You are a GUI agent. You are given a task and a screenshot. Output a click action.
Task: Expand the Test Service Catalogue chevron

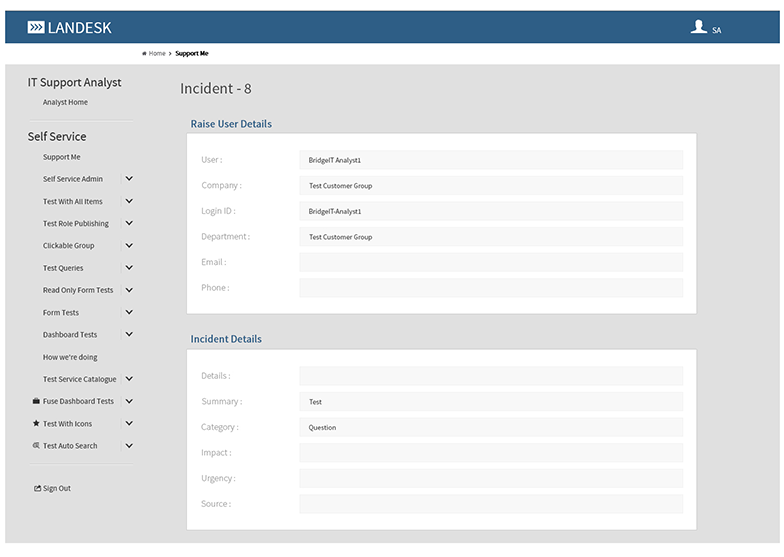click(129, 379)
